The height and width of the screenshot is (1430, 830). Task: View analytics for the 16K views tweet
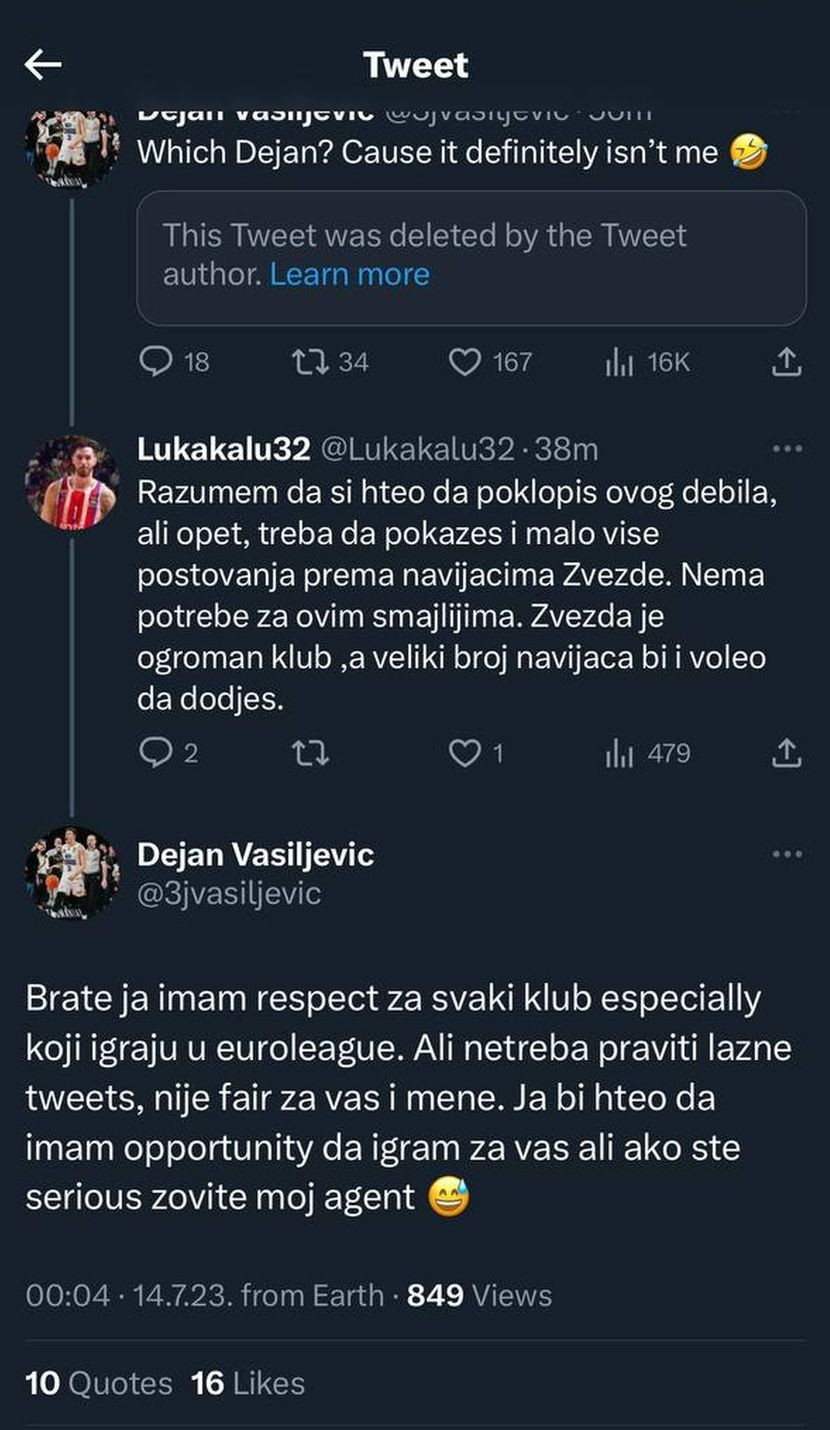[620, 361]
